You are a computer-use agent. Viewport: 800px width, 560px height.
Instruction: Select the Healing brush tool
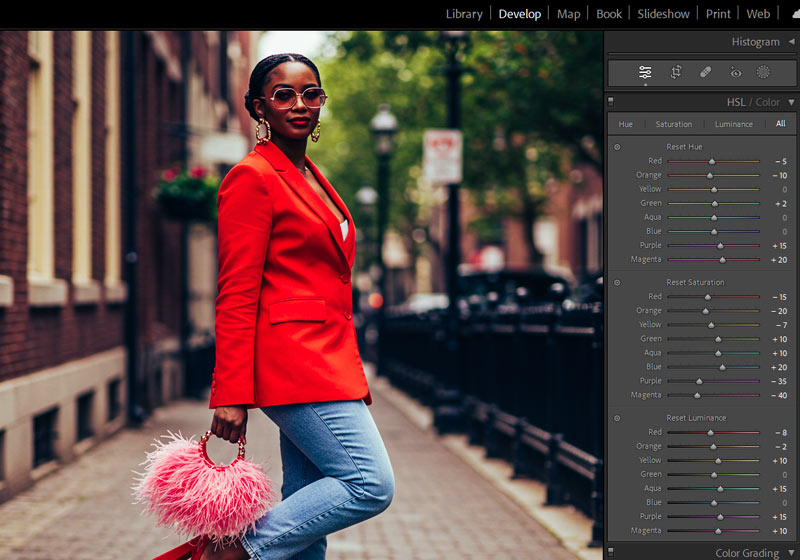(x=706, y=72)
